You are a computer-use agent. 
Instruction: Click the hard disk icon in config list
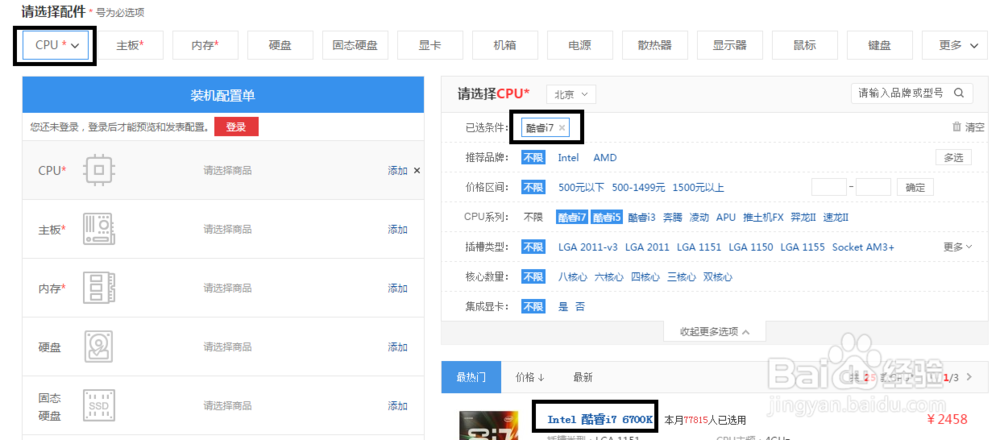click(99, 347)
